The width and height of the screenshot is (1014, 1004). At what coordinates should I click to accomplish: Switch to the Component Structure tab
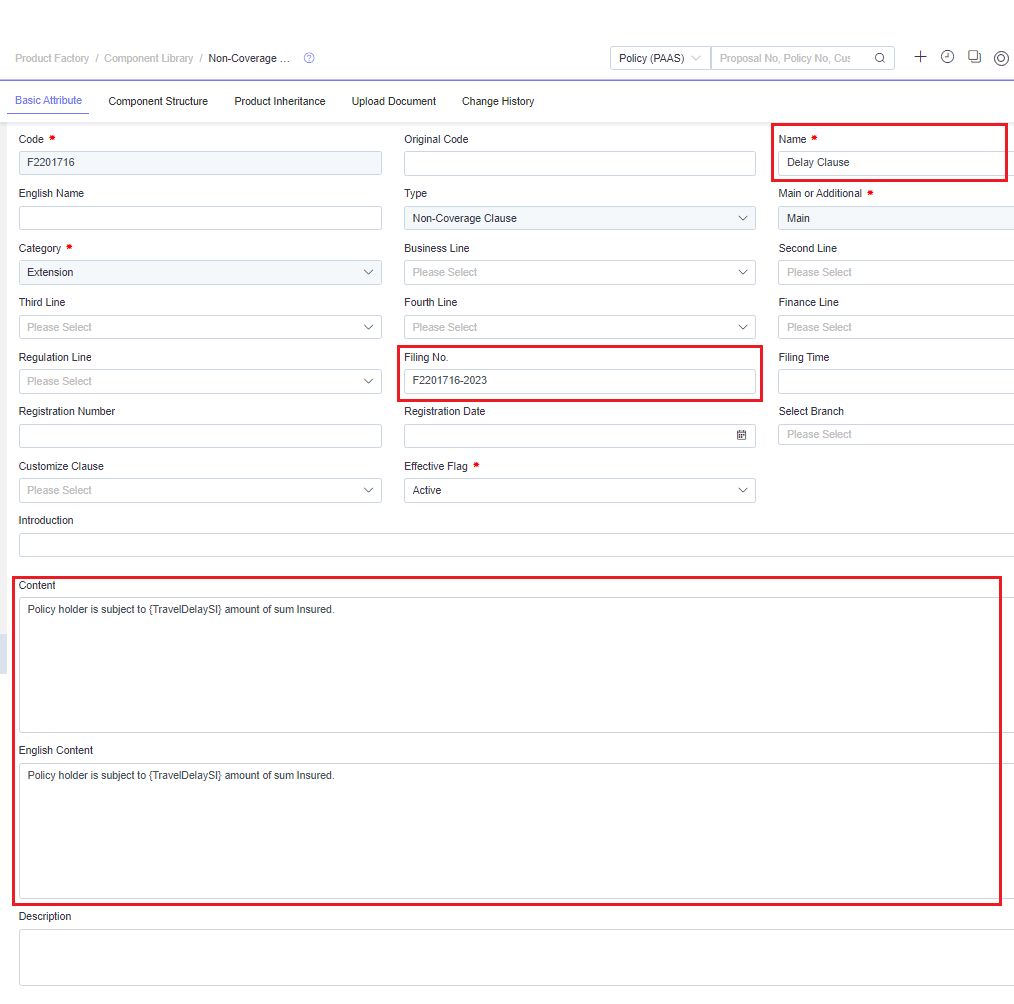coord(158,101)
